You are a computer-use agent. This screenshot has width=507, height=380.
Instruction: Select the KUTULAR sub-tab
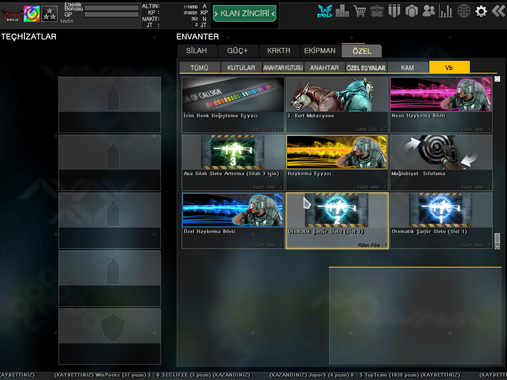[x=241, y=68]
